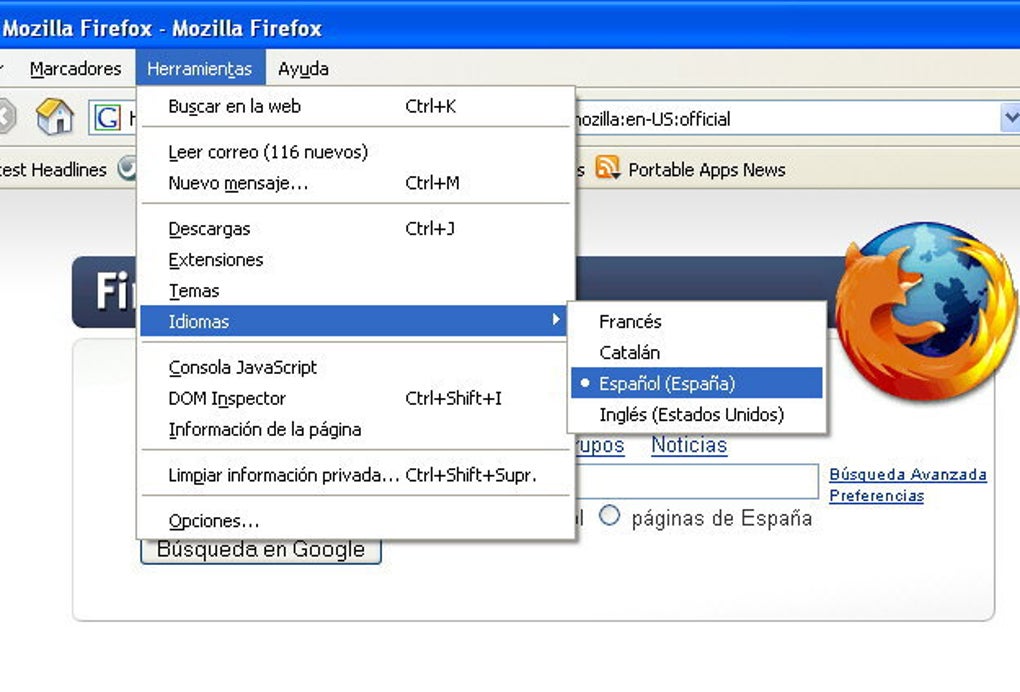Switch language to Catalán

tap(697, 353)
